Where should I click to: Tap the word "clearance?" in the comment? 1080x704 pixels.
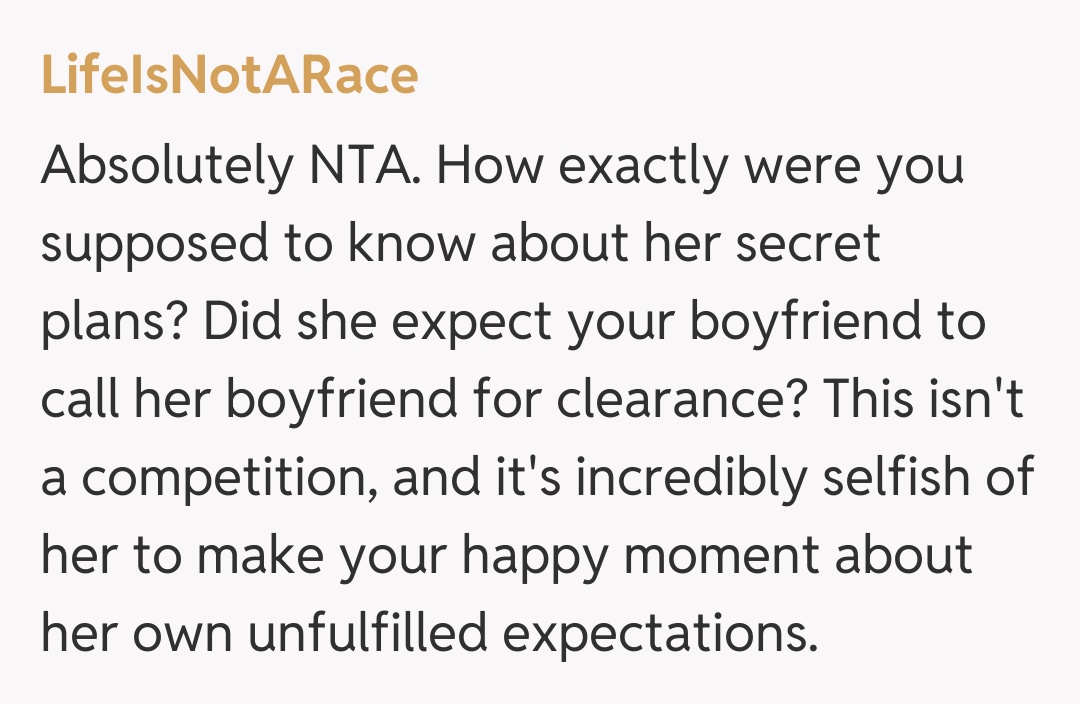coord(672,400)
